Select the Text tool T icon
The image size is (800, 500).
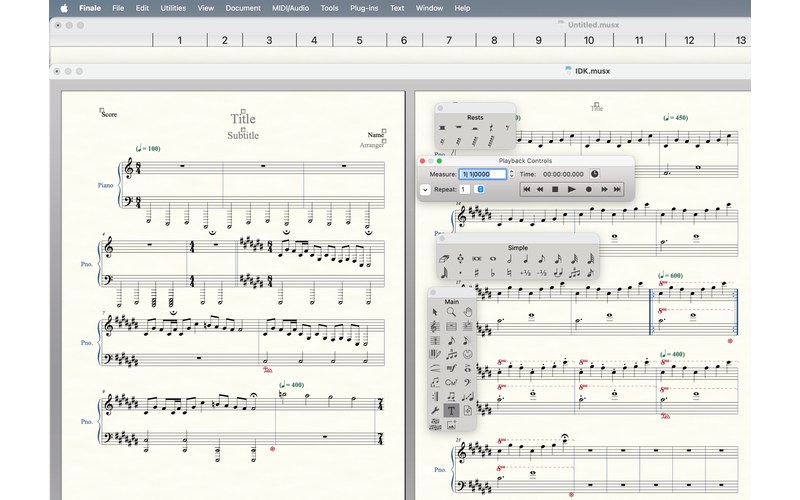pyautogui.click(x=451, y=410)
